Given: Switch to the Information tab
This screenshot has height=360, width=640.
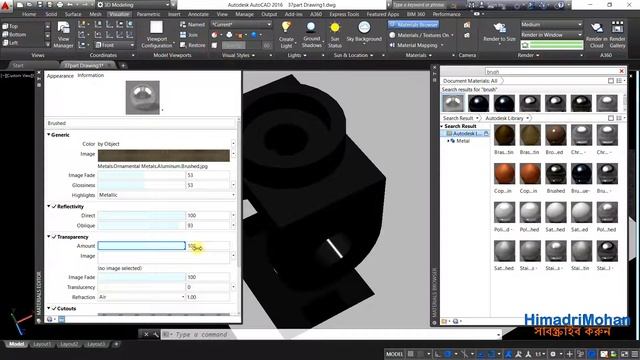Looking at the screenshot, I should pos(91,76).
